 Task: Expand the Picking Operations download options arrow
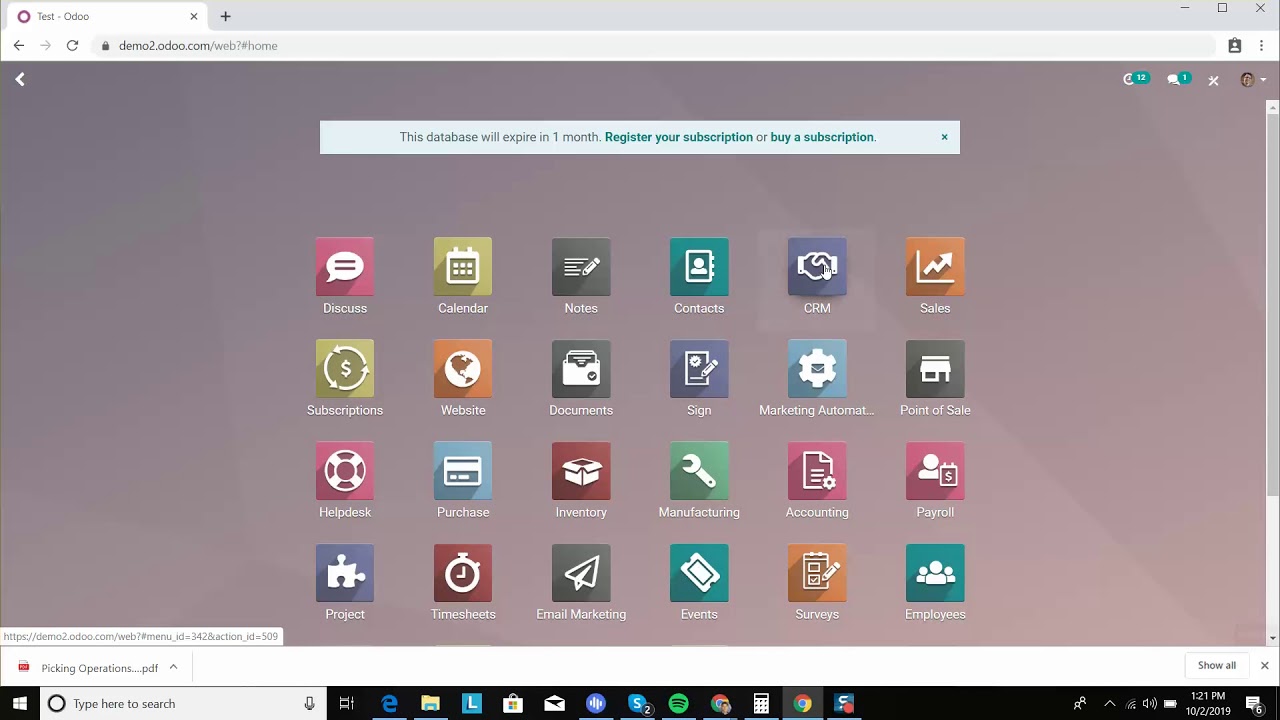173,667
